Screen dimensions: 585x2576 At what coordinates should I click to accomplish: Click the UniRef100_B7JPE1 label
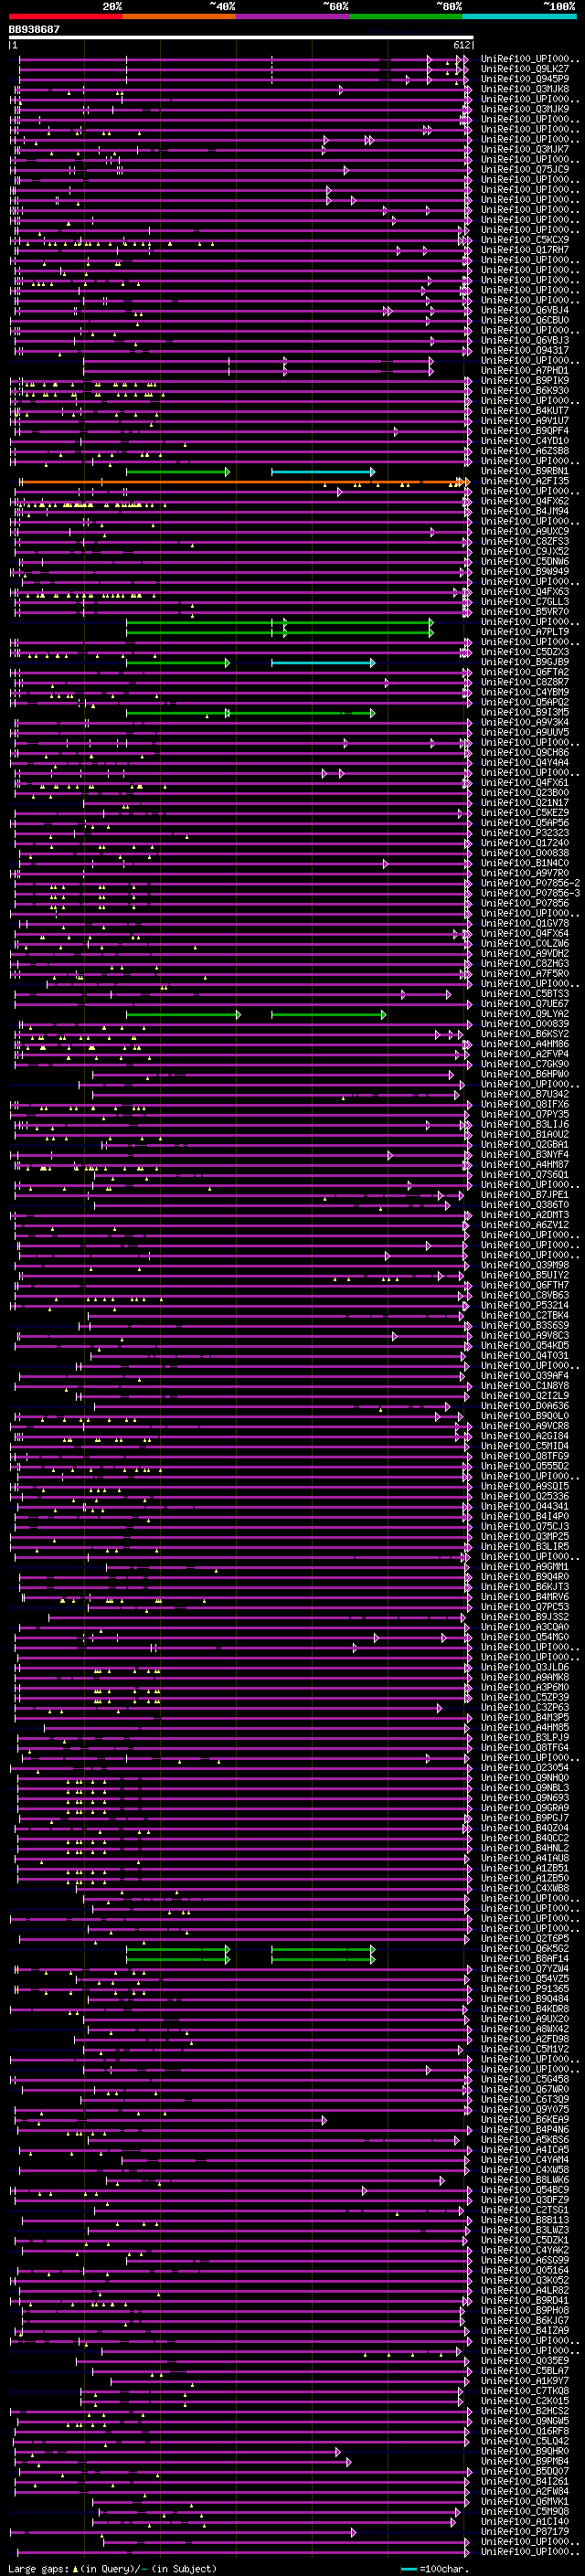(525, 1195)
